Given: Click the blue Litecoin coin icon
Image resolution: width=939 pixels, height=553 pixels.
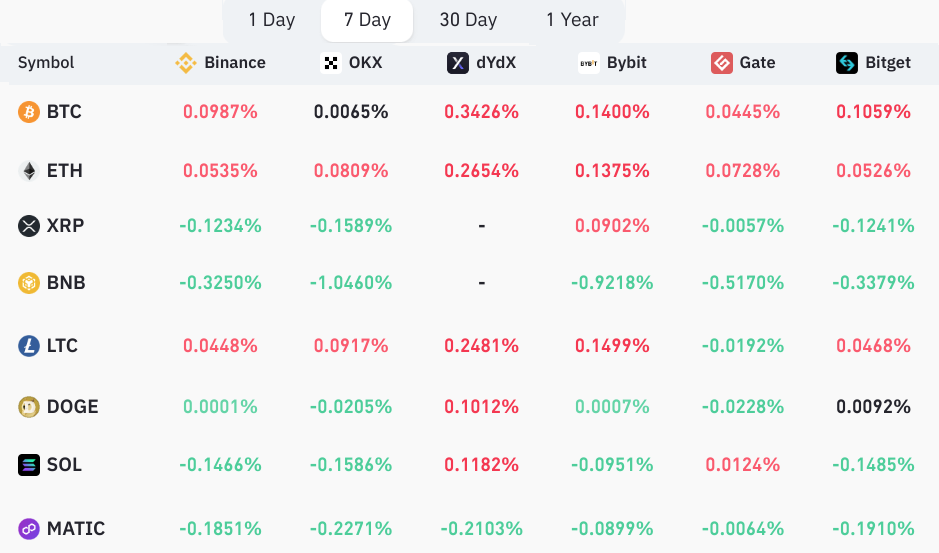Looking at the screenshot, I should tap(29, 346).
